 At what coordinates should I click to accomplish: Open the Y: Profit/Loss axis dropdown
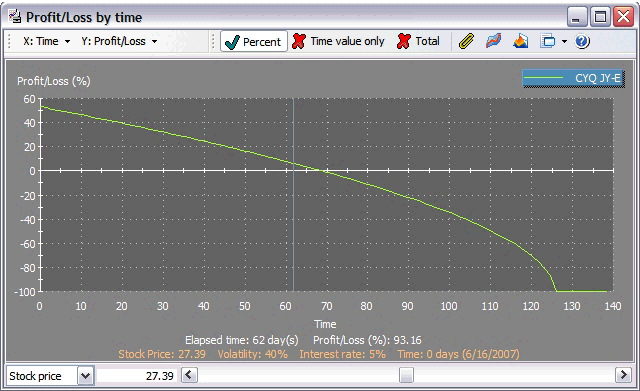coord(119,41)
